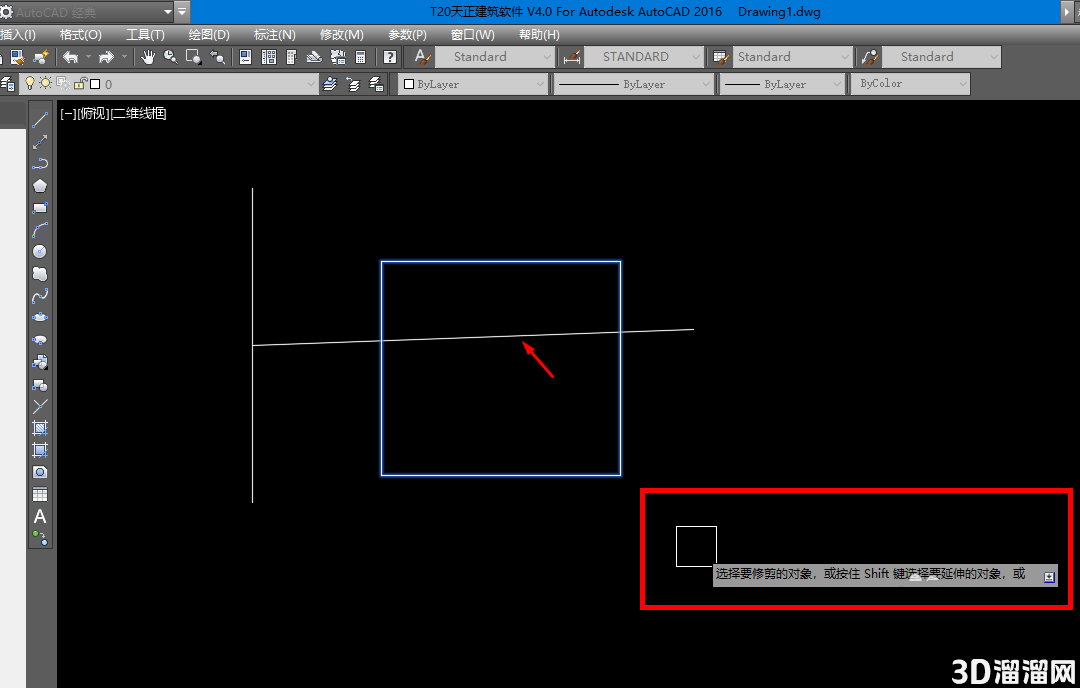Open the 格式(O) menu

click(x=81, y=34)
